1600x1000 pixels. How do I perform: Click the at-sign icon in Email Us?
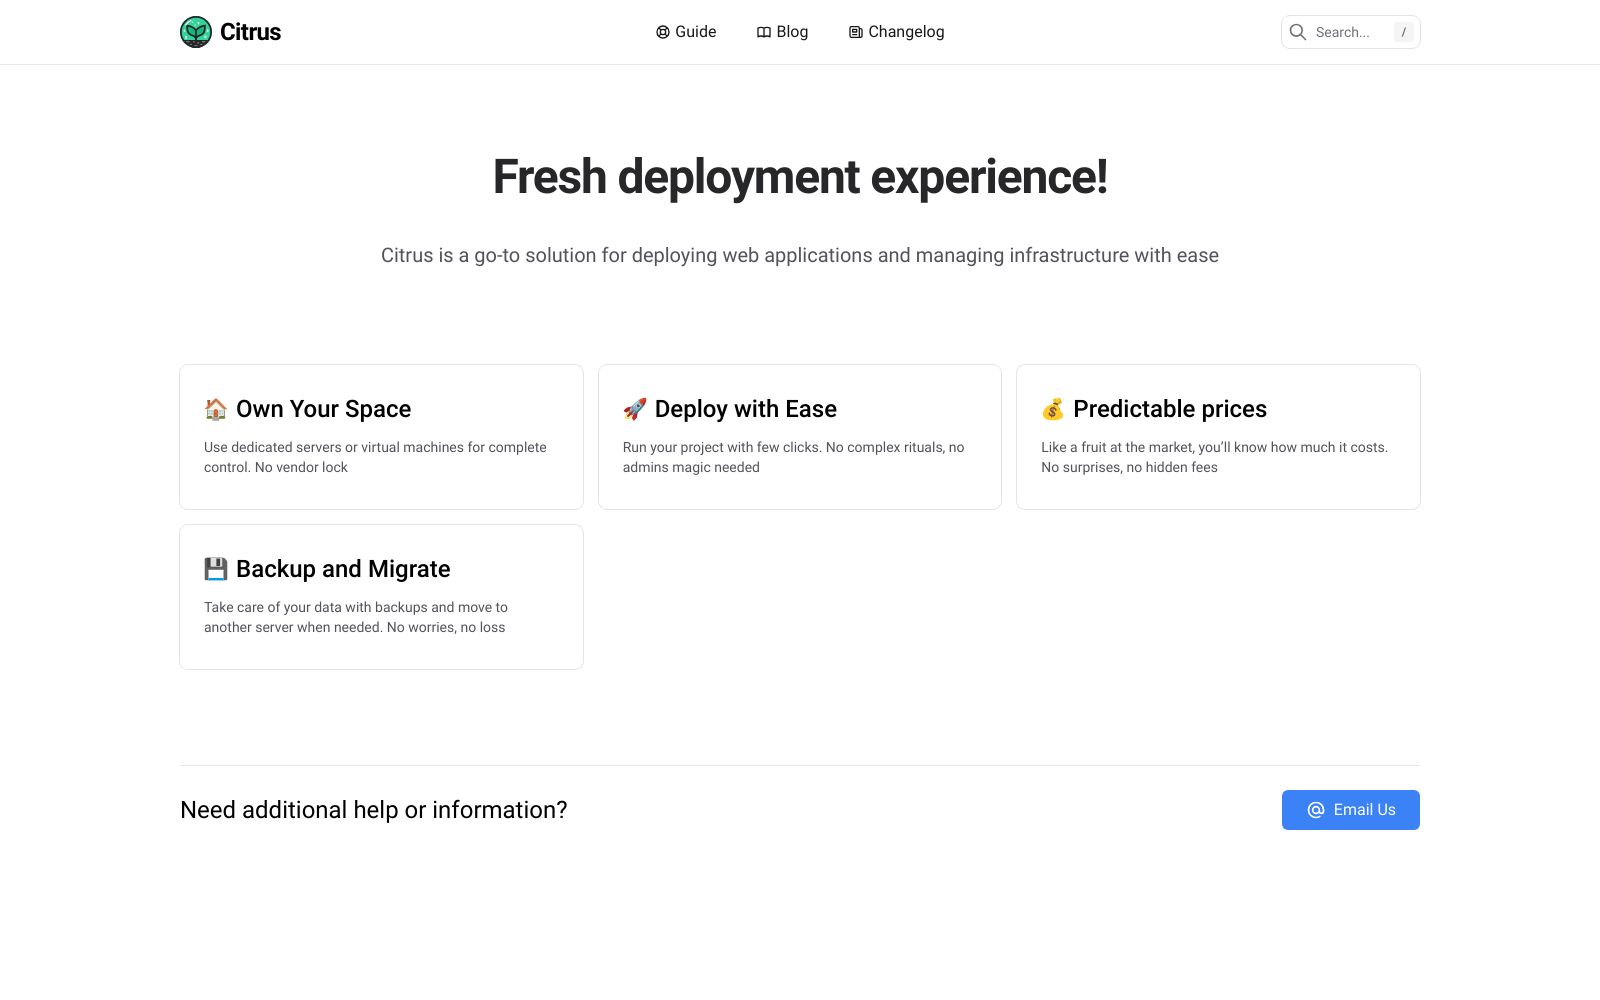click(1316, 810)
